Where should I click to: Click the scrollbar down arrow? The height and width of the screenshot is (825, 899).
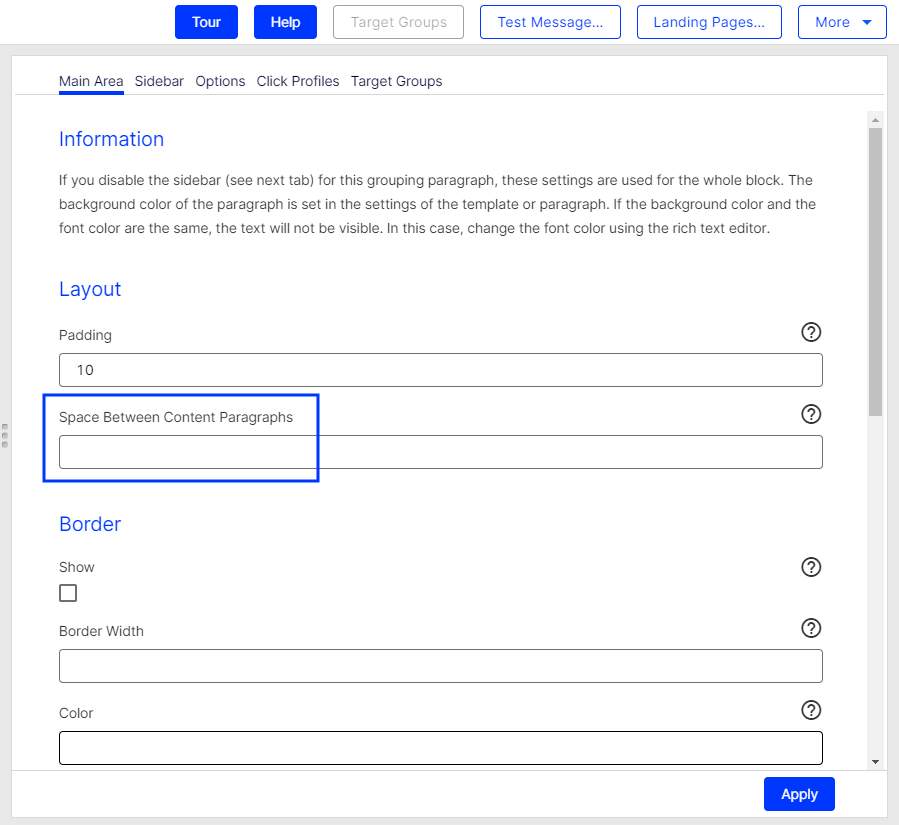tap(874, 763)
